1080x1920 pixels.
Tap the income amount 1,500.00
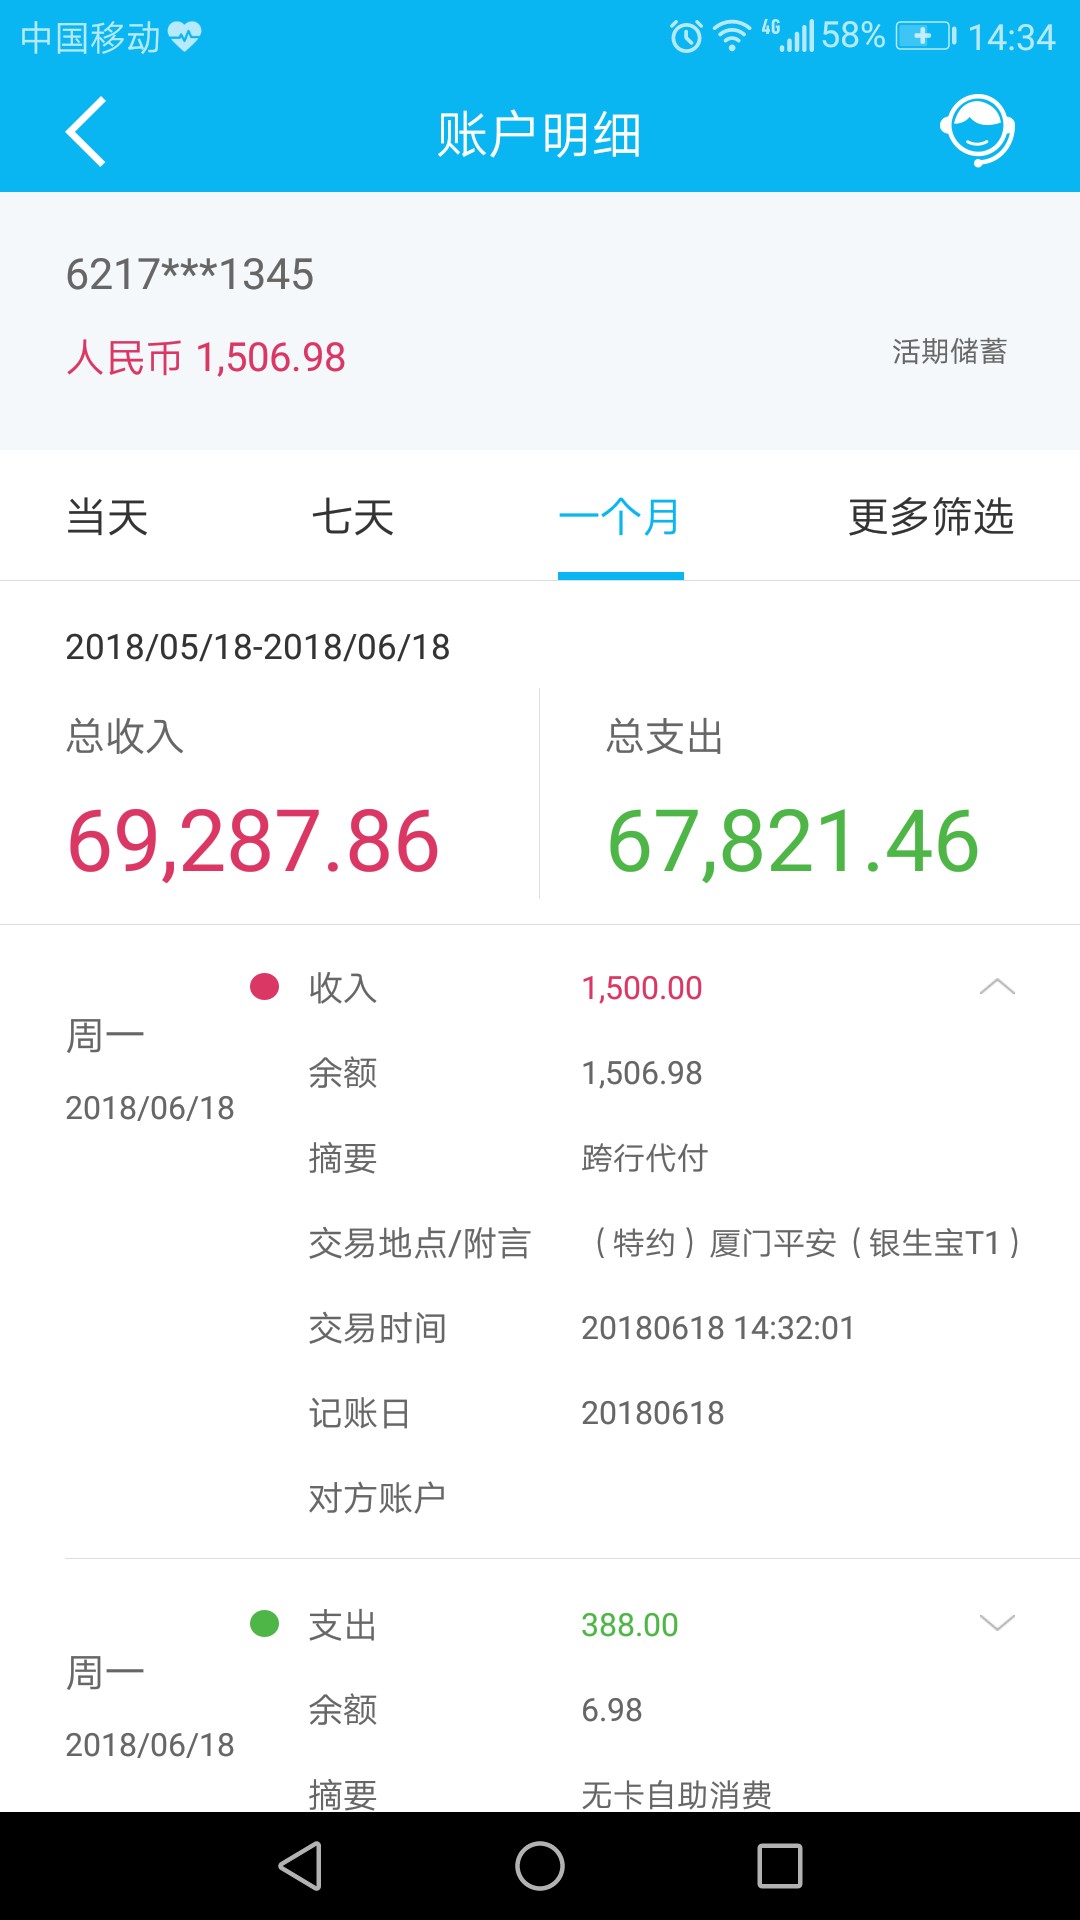point(642,988)
